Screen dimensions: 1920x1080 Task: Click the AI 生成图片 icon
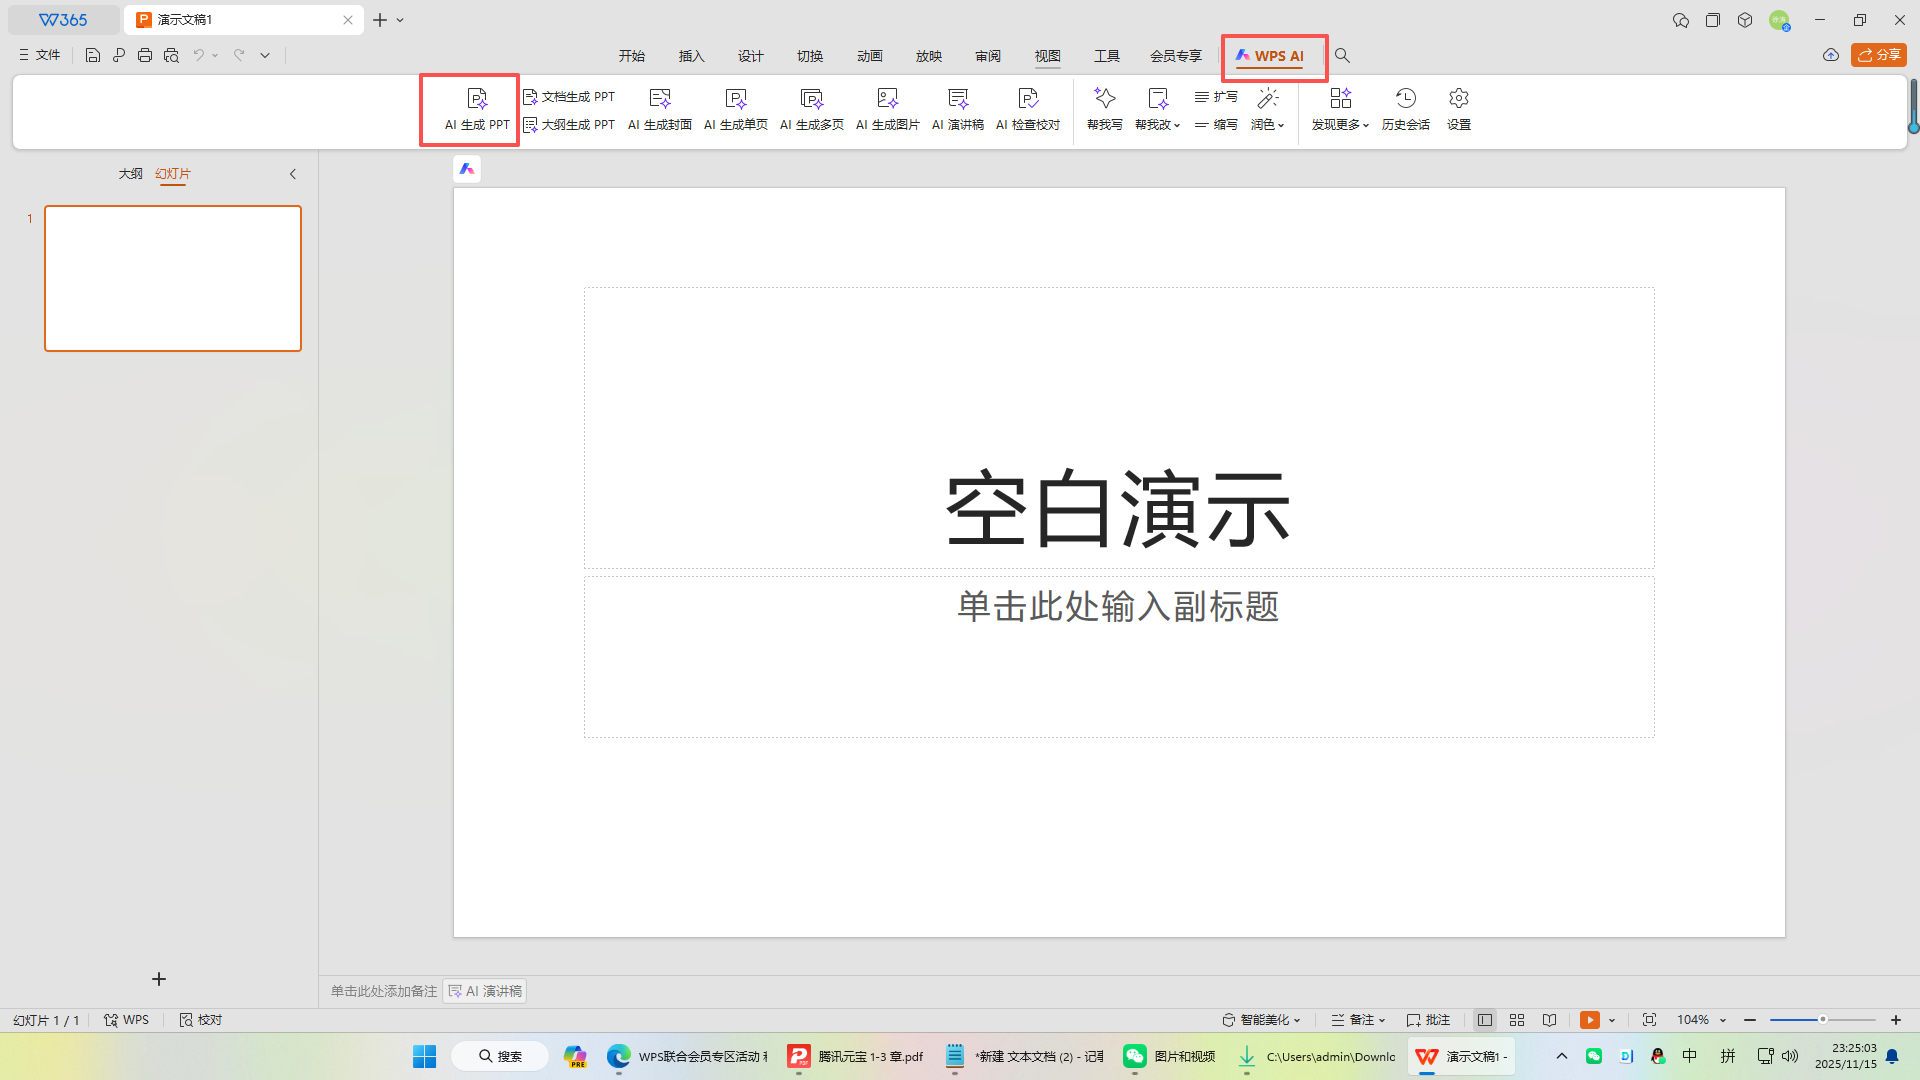pyautogui.click(x=886, y=110)
